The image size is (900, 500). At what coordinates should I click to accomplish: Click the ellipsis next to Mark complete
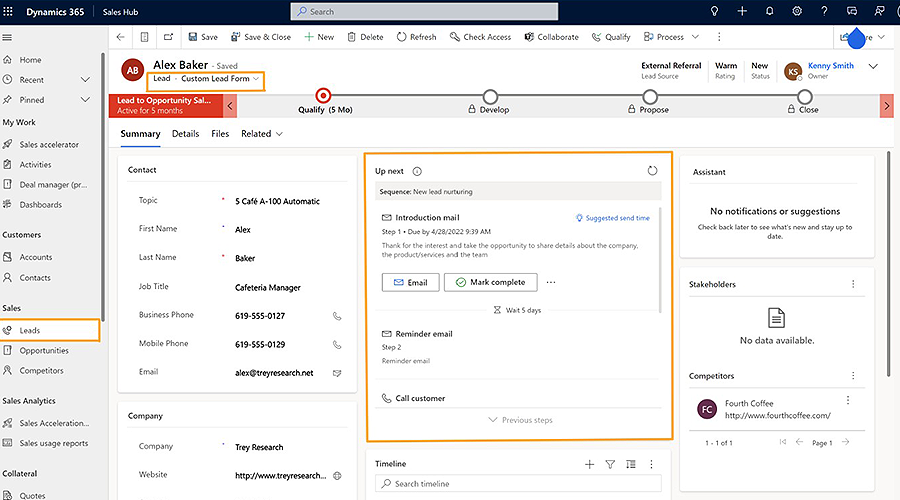[551, 282]
